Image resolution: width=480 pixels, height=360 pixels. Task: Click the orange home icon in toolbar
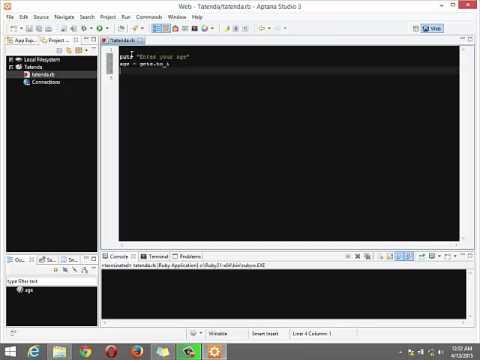point(176,29)
